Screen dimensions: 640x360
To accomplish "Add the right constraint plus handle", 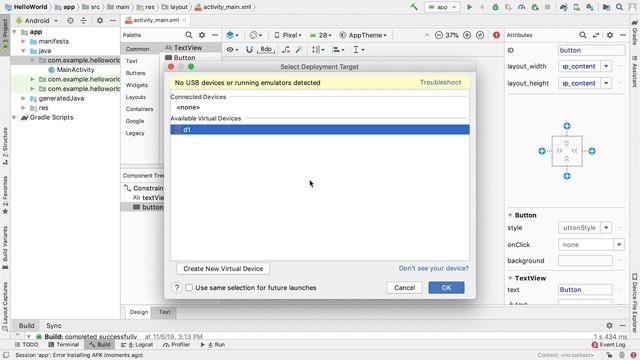I will point(592,151).
